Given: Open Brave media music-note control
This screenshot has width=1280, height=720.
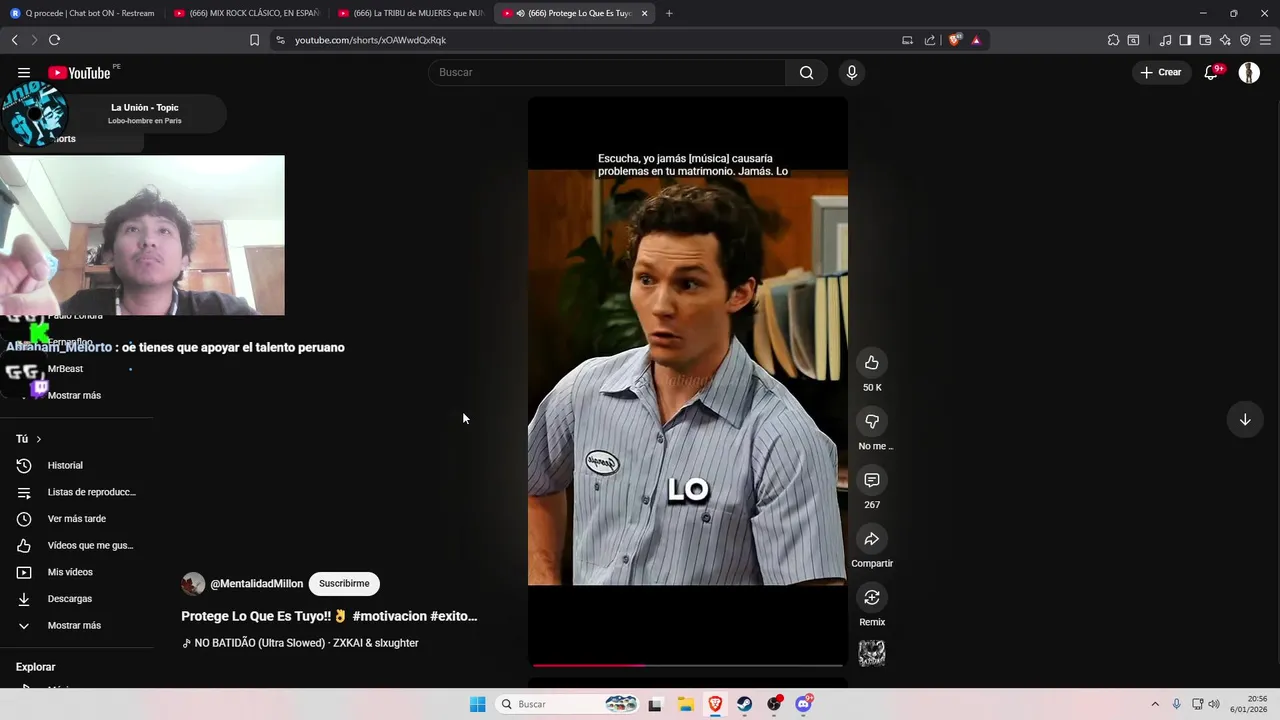Looking at the screenshot, I should pyautogui.click(x=1165, y=40).
